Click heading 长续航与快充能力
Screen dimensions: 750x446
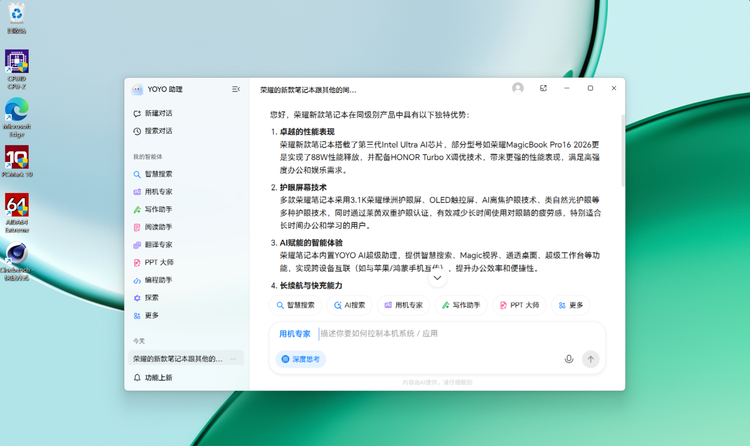coord(311,286)
